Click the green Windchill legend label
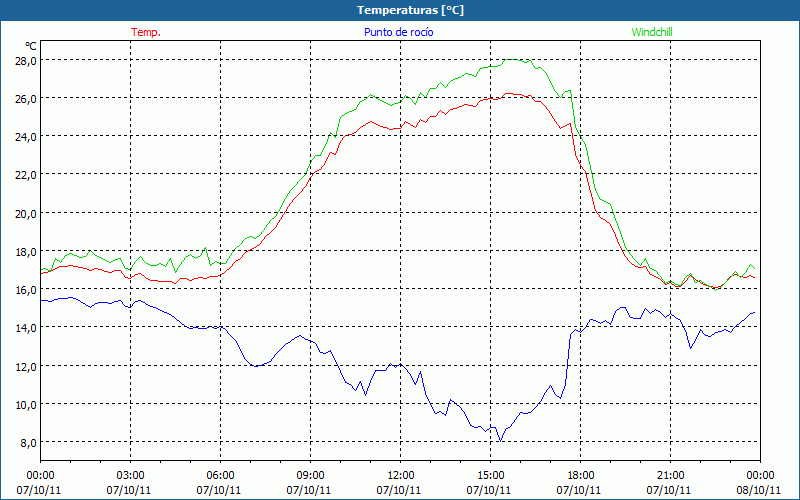 point(652,32)
